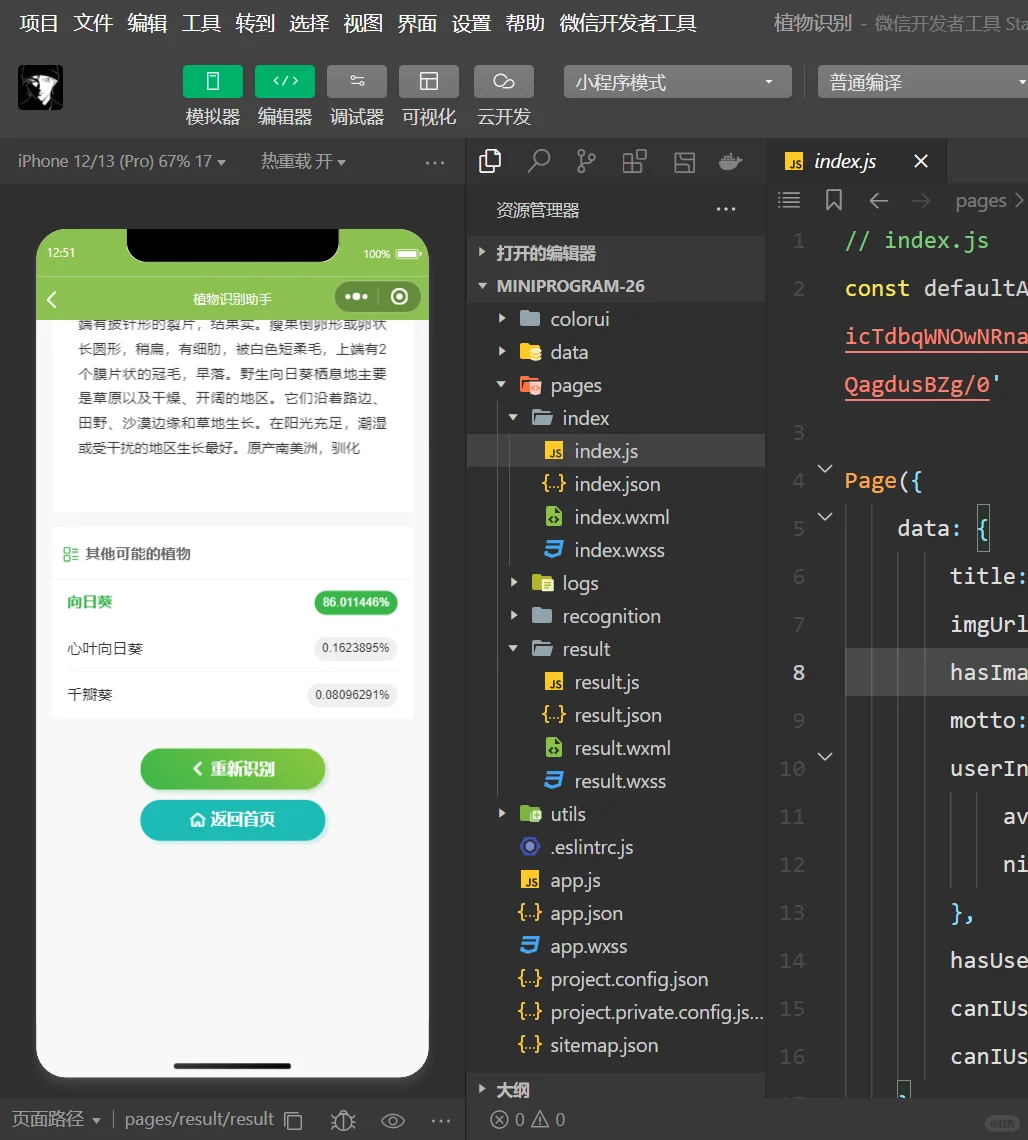Open the 页面路径 dropdown in status bar
This screenshot has height=1140, width=1028.
click(56, 1119)
